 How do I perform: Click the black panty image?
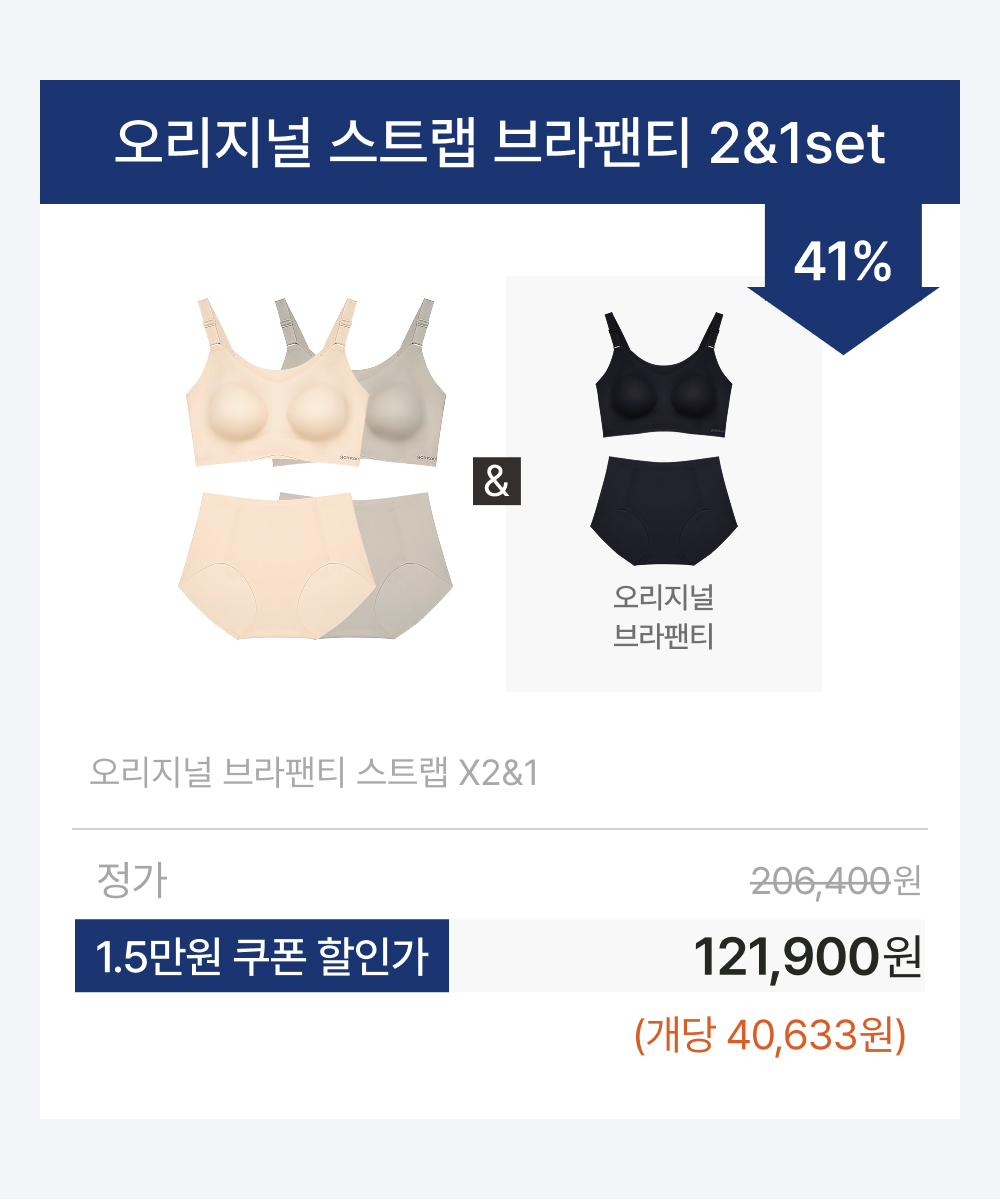pos(663,507)
